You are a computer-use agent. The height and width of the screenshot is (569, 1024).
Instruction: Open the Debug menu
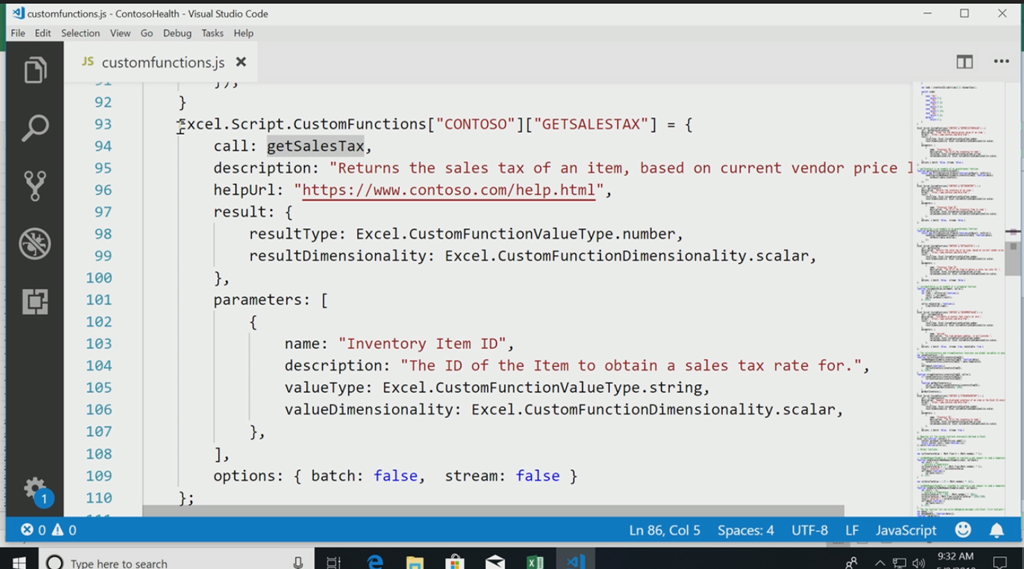[x=177, y=33]
